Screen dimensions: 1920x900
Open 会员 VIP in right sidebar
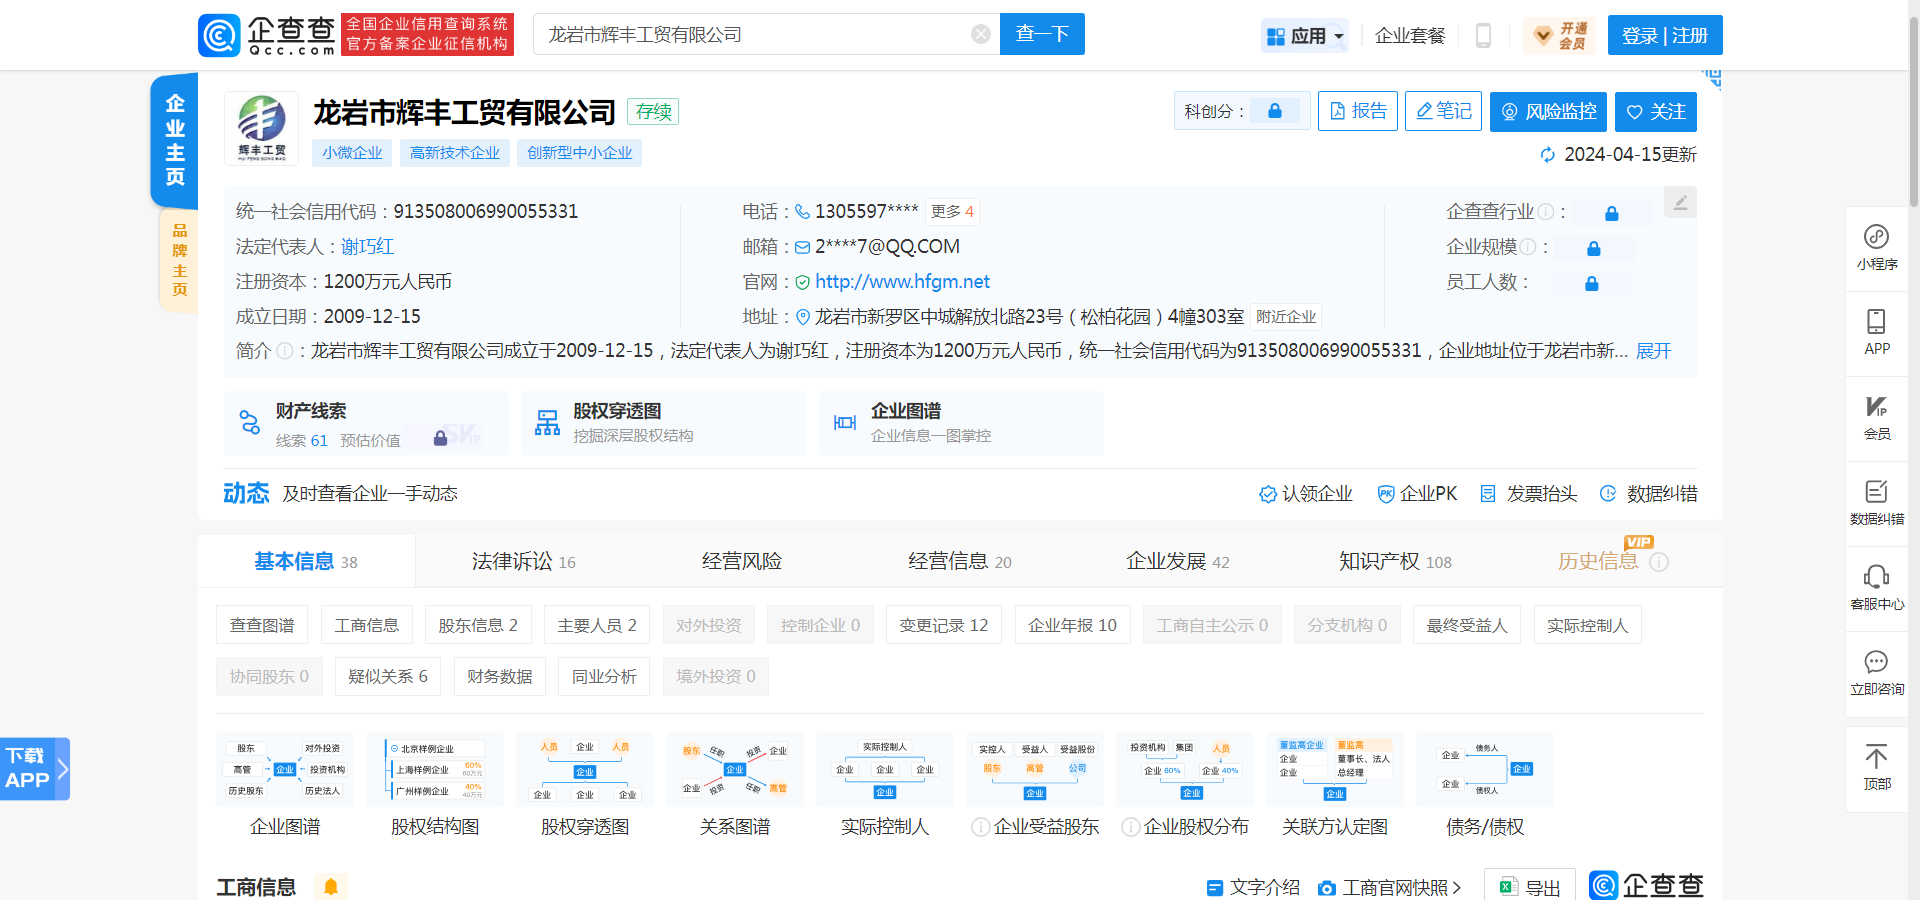click(1877, 418)
